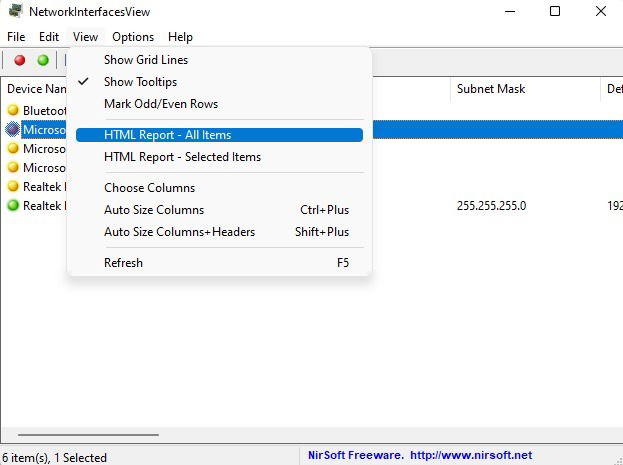The height and width of the screenshot is (465, 623).
Task: Click the red disable-interface toolbar icon
Action: pos(20,60)
